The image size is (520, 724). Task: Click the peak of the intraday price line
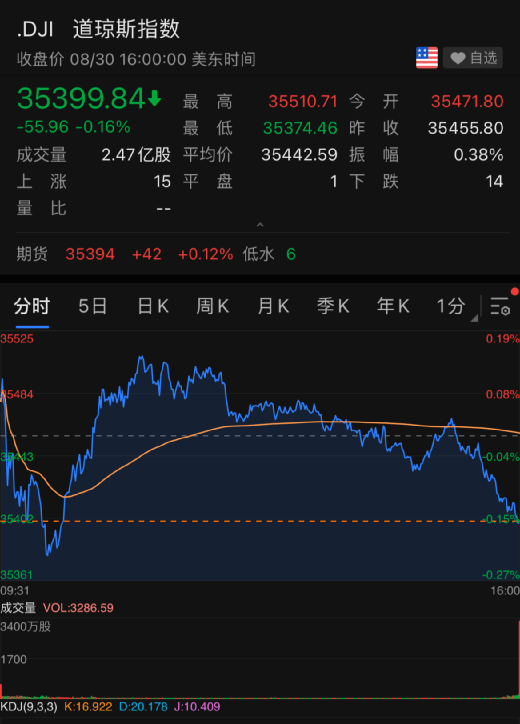[x=141, y=357]
